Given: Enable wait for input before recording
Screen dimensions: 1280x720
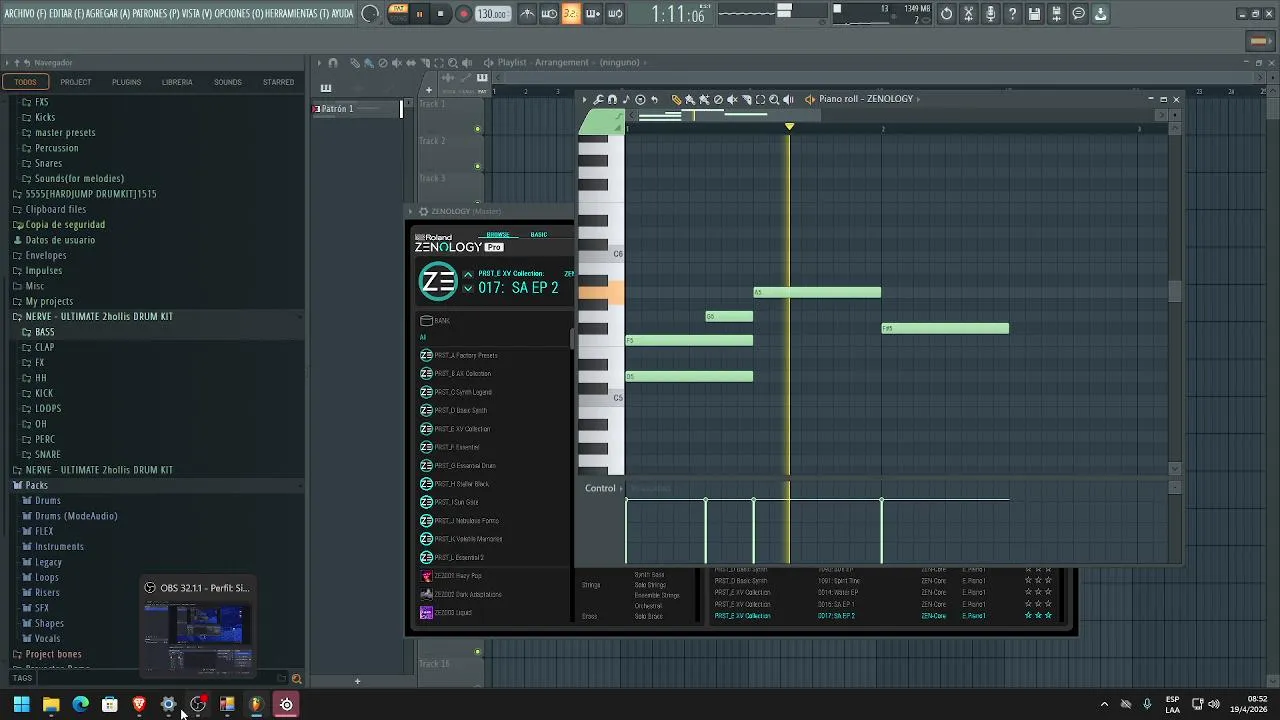Looking at the screenshot, I should coord(549,14).
